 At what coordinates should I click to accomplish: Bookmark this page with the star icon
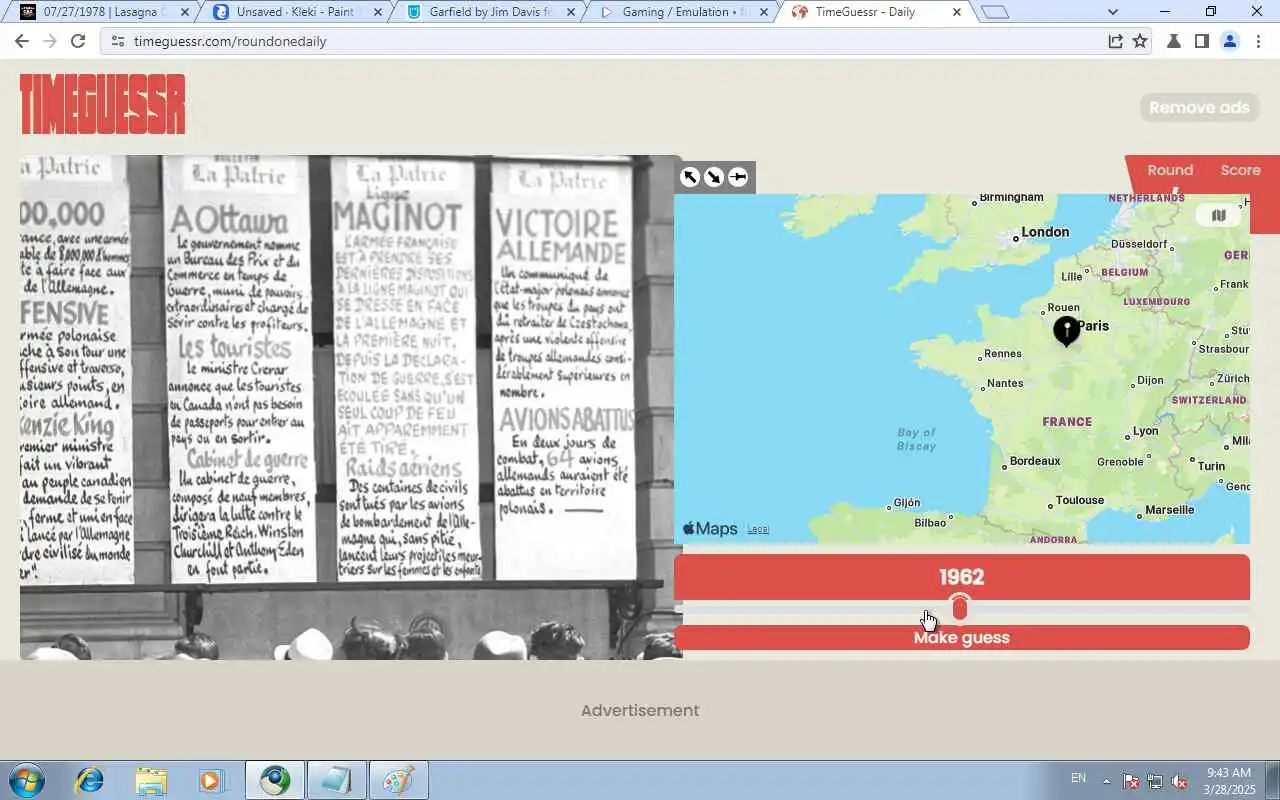[x=1140, y=41]
